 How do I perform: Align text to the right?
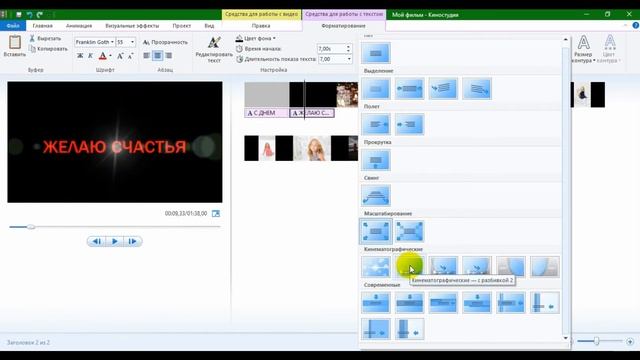point(169,56)
